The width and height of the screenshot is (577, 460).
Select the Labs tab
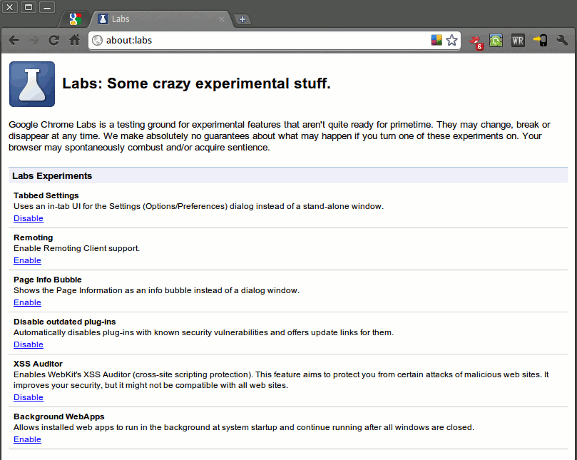point(162,19)
